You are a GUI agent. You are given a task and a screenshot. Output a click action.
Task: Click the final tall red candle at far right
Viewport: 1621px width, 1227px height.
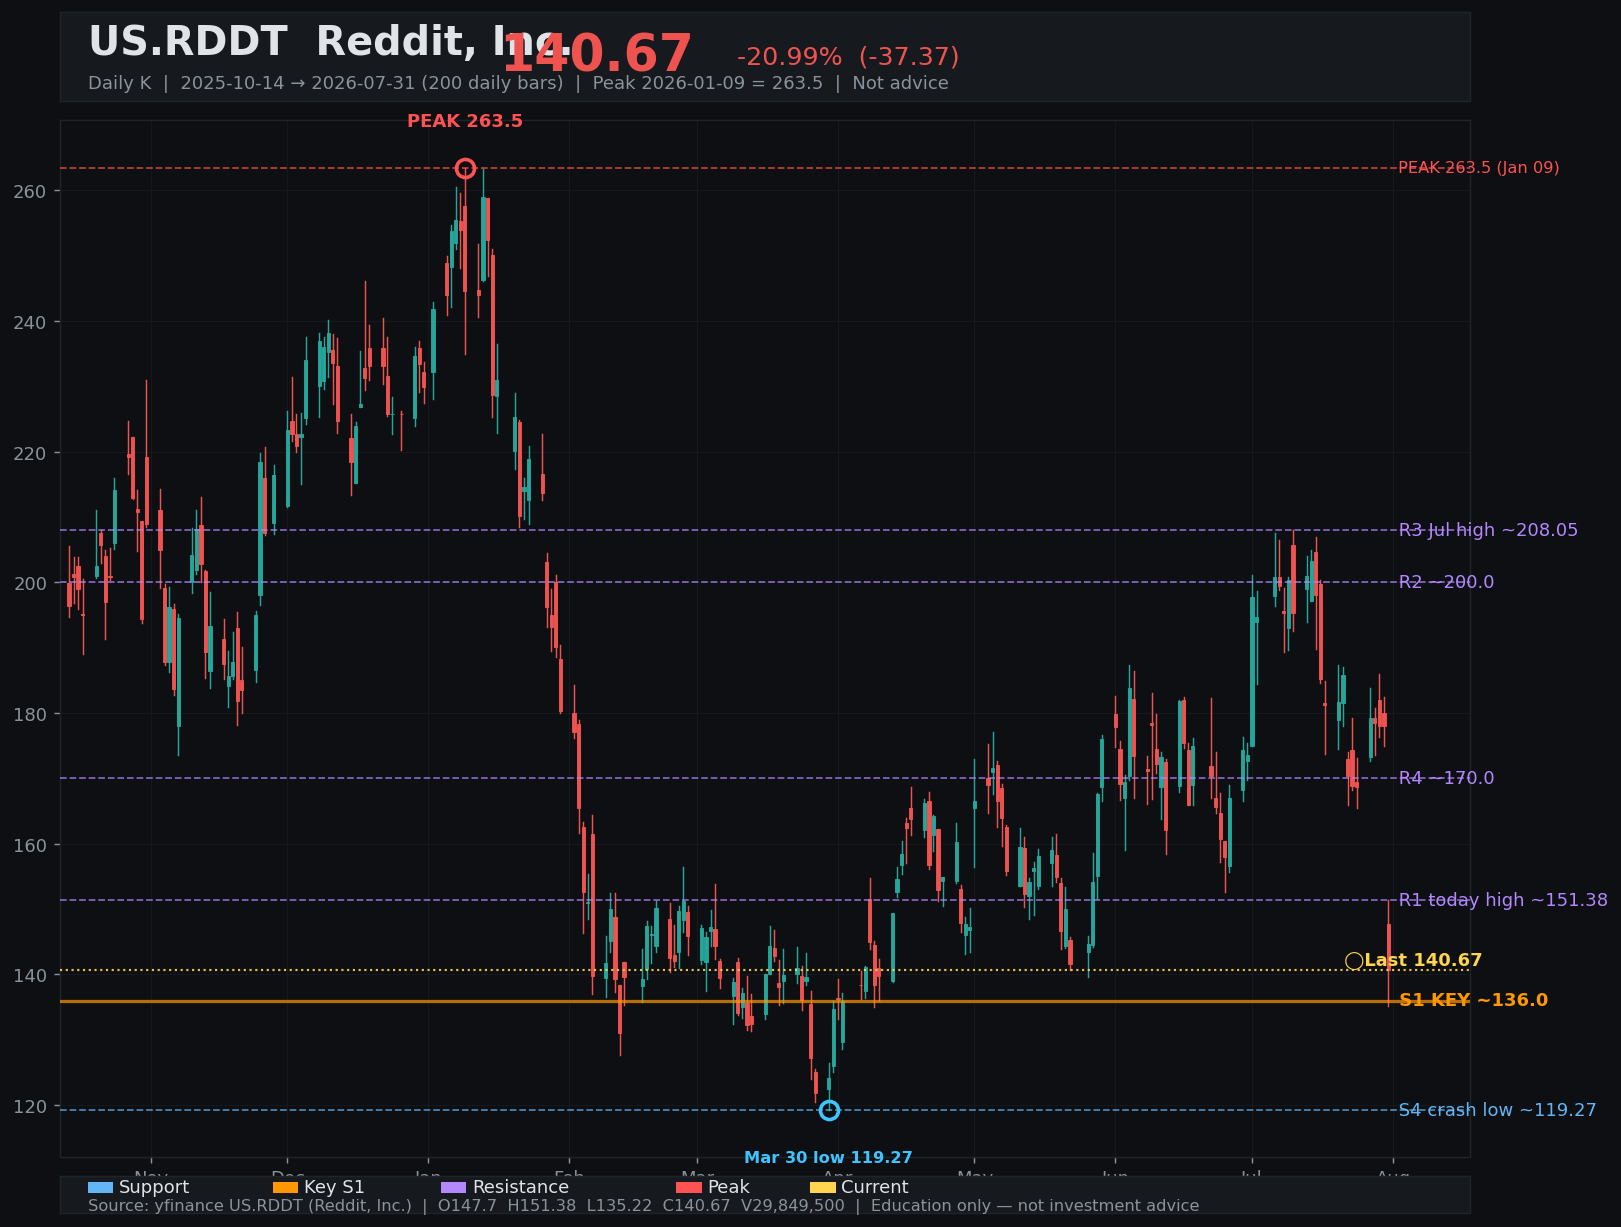(x=1388, y=952)
